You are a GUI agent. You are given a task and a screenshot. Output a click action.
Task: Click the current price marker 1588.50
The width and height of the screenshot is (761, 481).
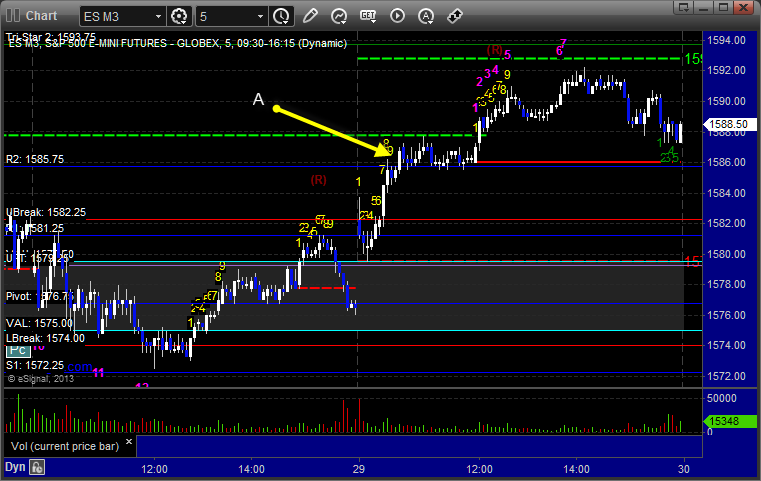click(x=729, y=124)
